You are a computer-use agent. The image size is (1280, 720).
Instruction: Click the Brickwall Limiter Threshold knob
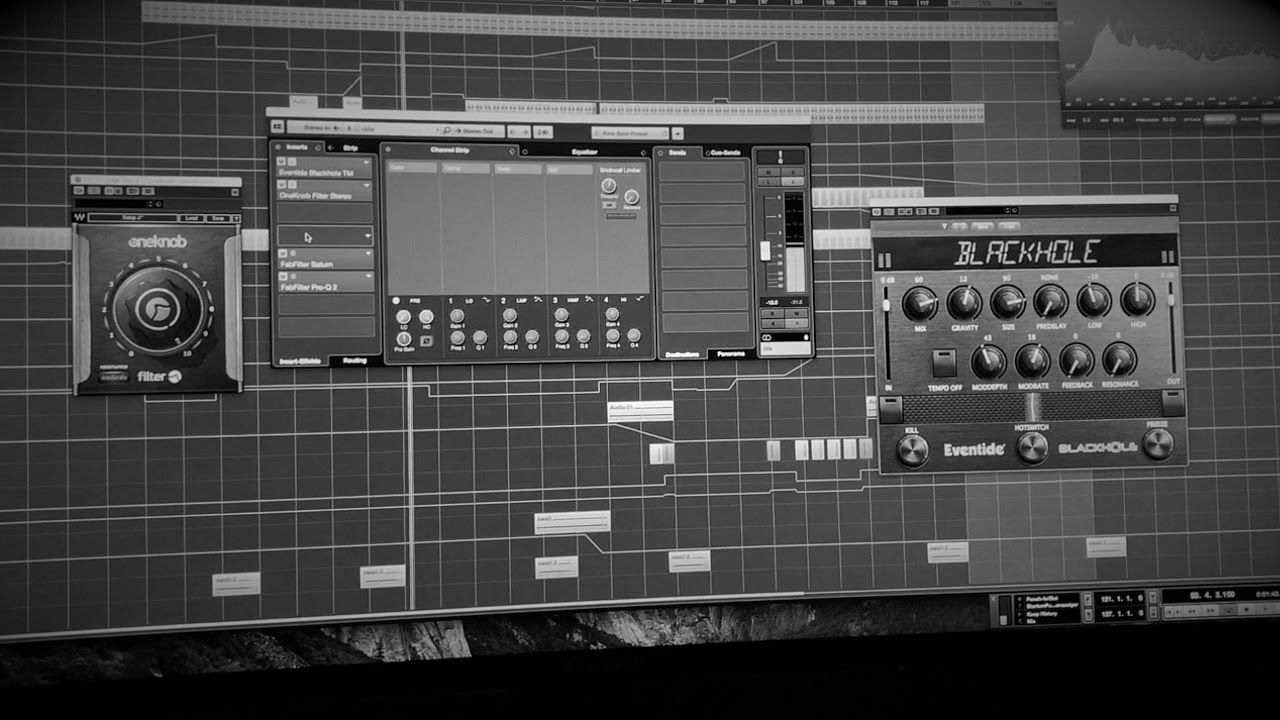click(609, 185)
